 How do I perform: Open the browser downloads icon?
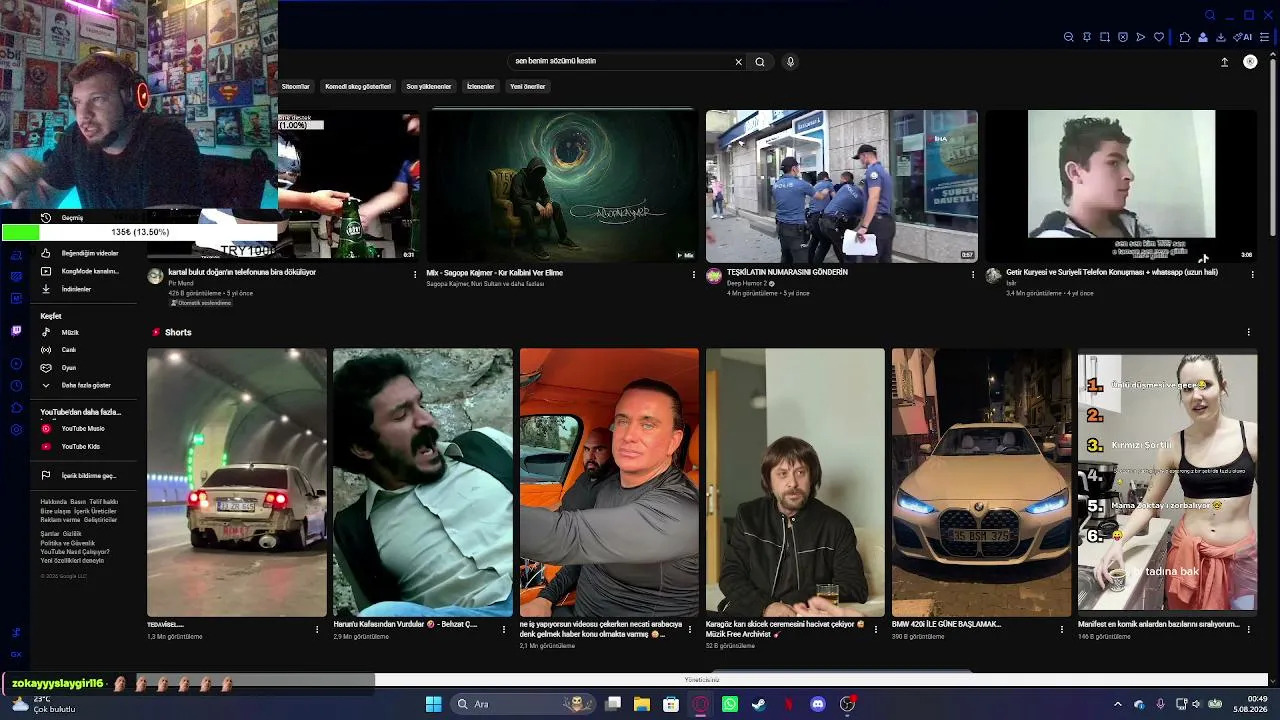[x=1221, y=37]
